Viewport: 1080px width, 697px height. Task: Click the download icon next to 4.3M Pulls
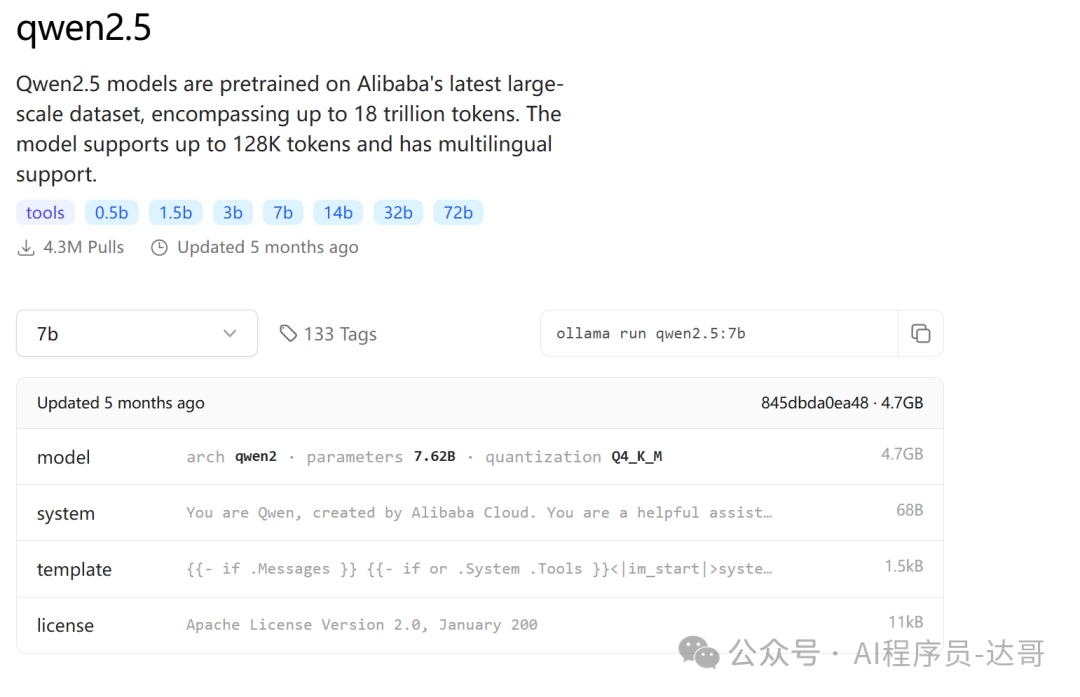[x=25, y=248]
